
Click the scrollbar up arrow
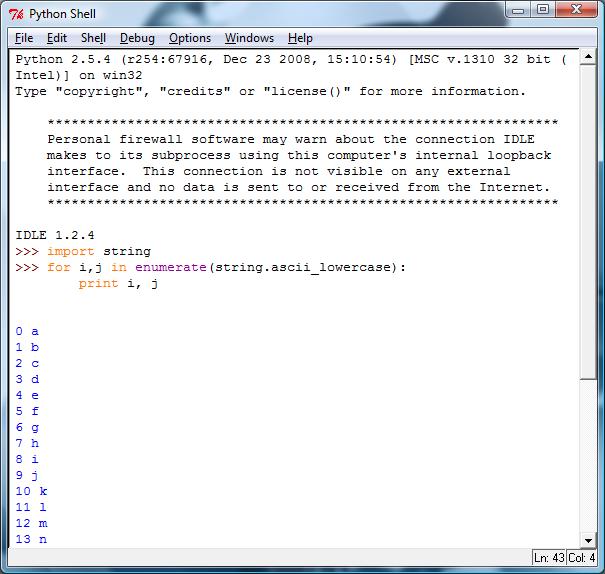[588, 57]
